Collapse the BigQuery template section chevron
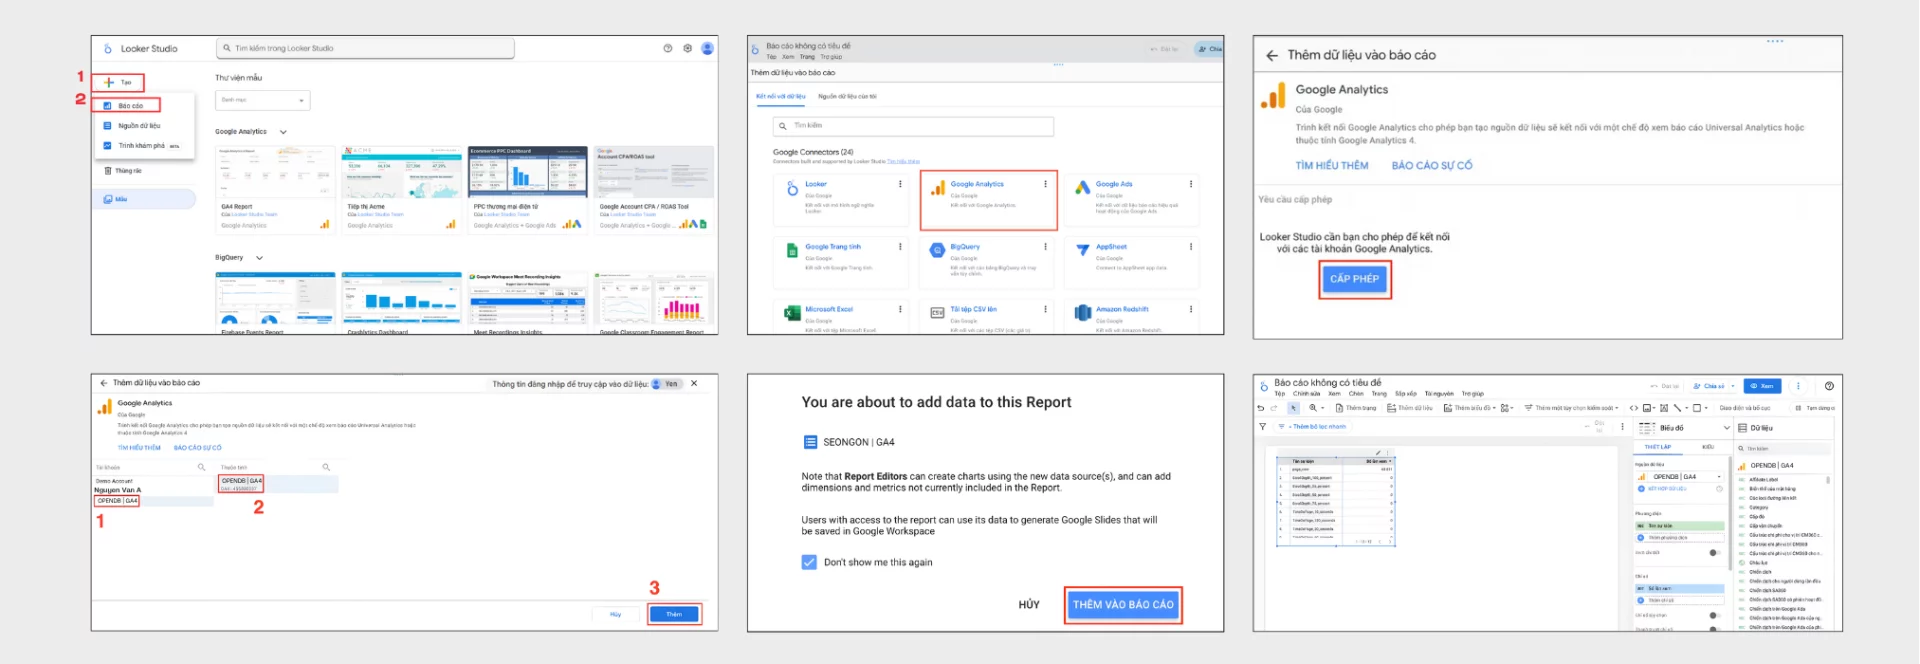Screen dimensions: 1920x664 pyautogui.click(x=259, y=258)
